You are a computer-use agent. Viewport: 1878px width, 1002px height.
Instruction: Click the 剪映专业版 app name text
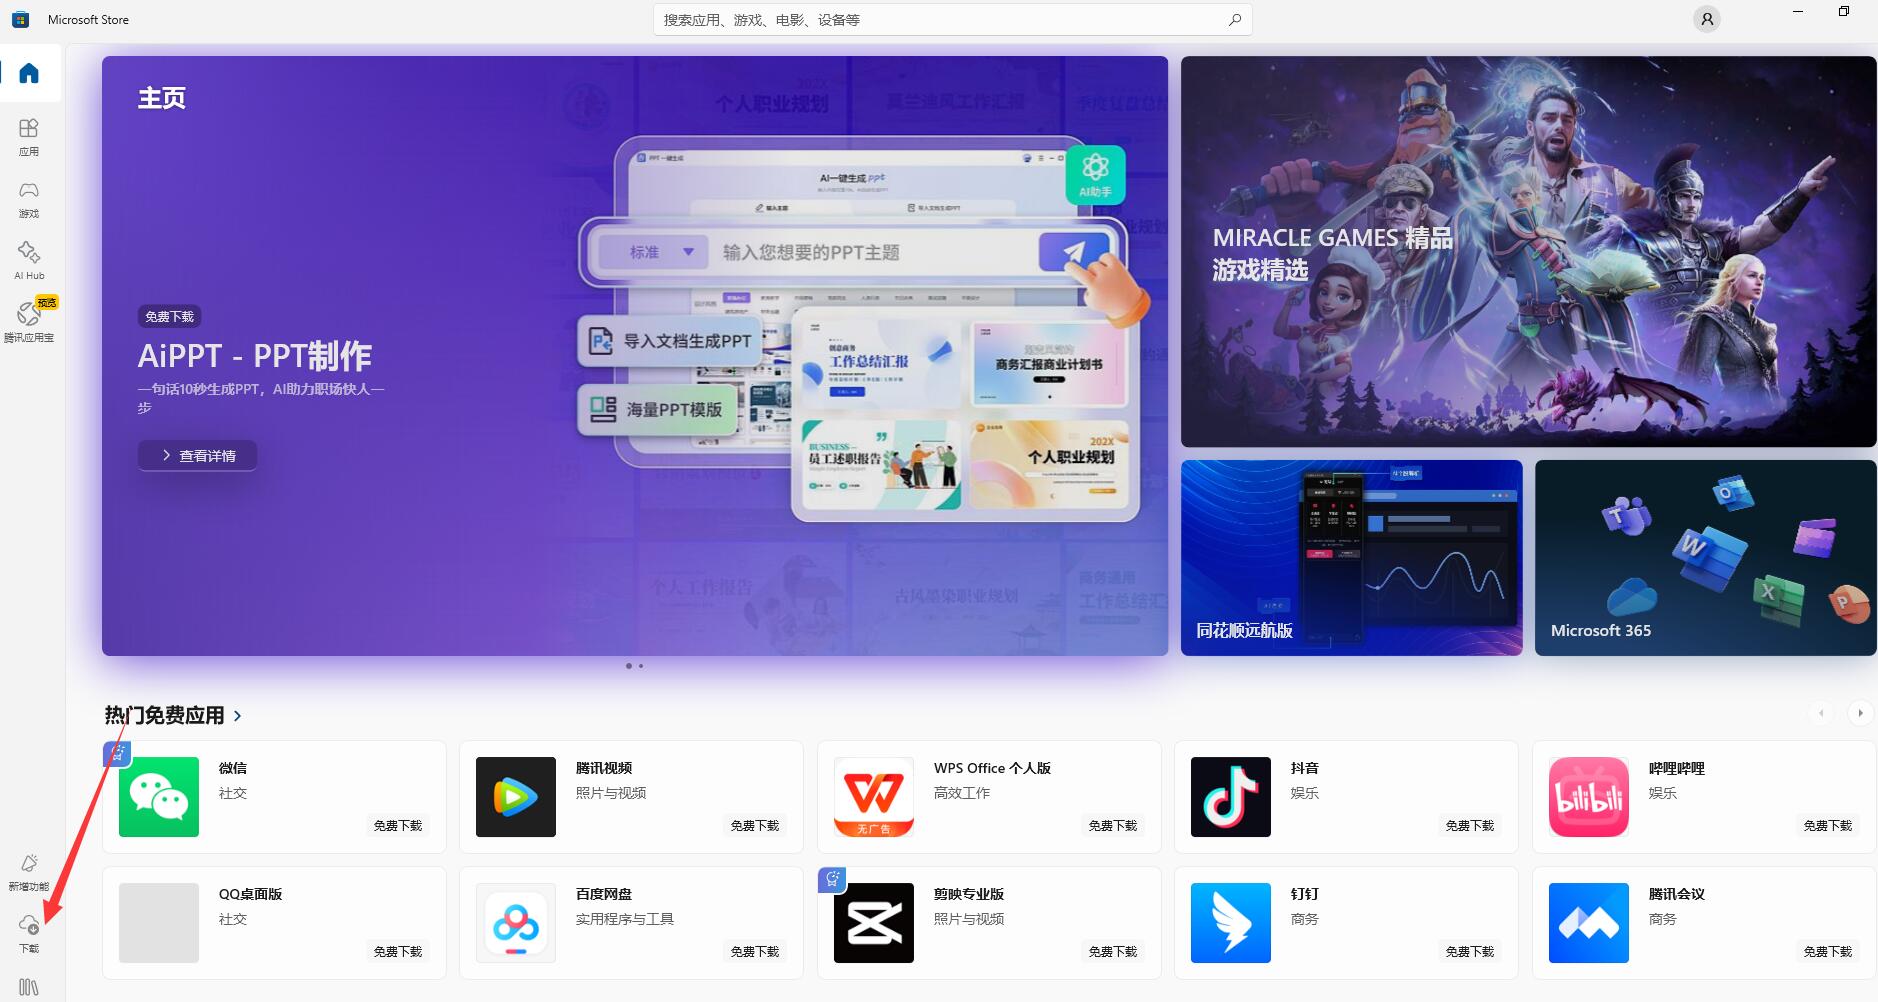pyautogui.click(x=969, y=894)
